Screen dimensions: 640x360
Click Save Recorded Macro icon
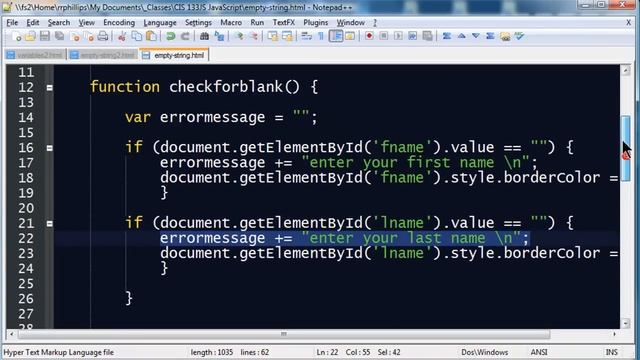[427, 36]
